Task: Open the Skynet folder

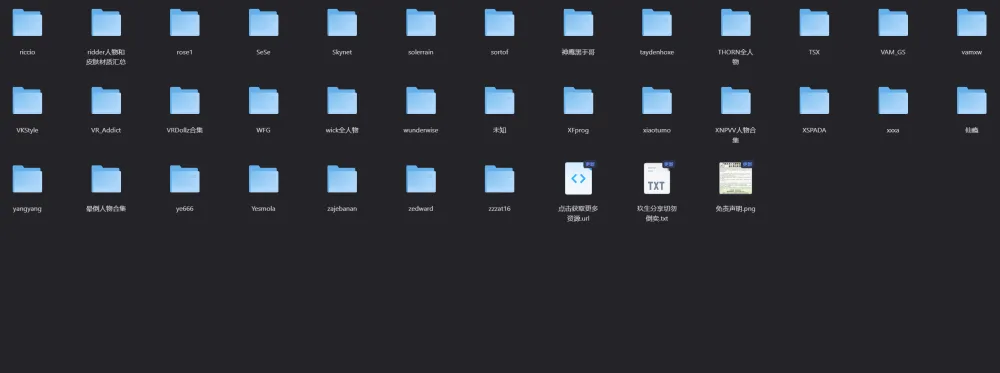Action: pyautogui.click(x=342, y=23)
